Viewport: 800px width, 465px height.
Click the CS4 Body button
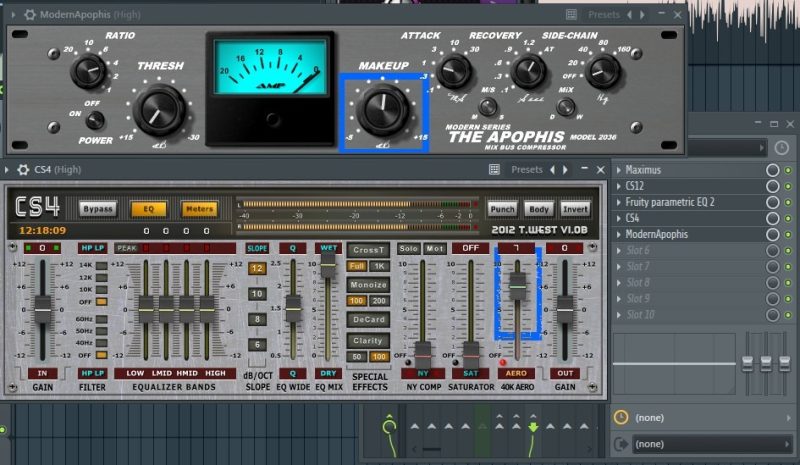539,209
